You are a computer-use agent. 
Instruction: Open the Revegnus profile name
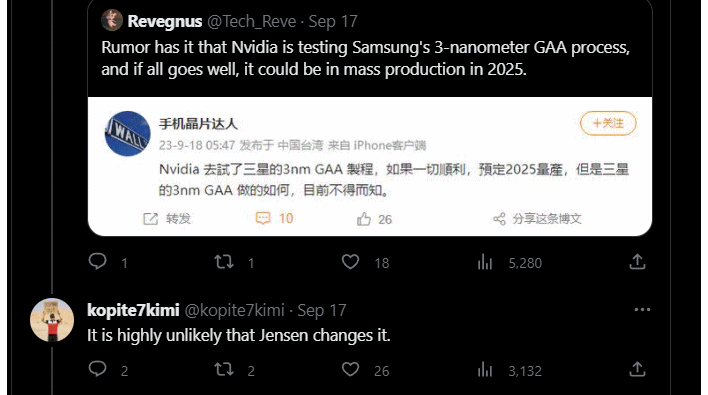coord(165,21)
